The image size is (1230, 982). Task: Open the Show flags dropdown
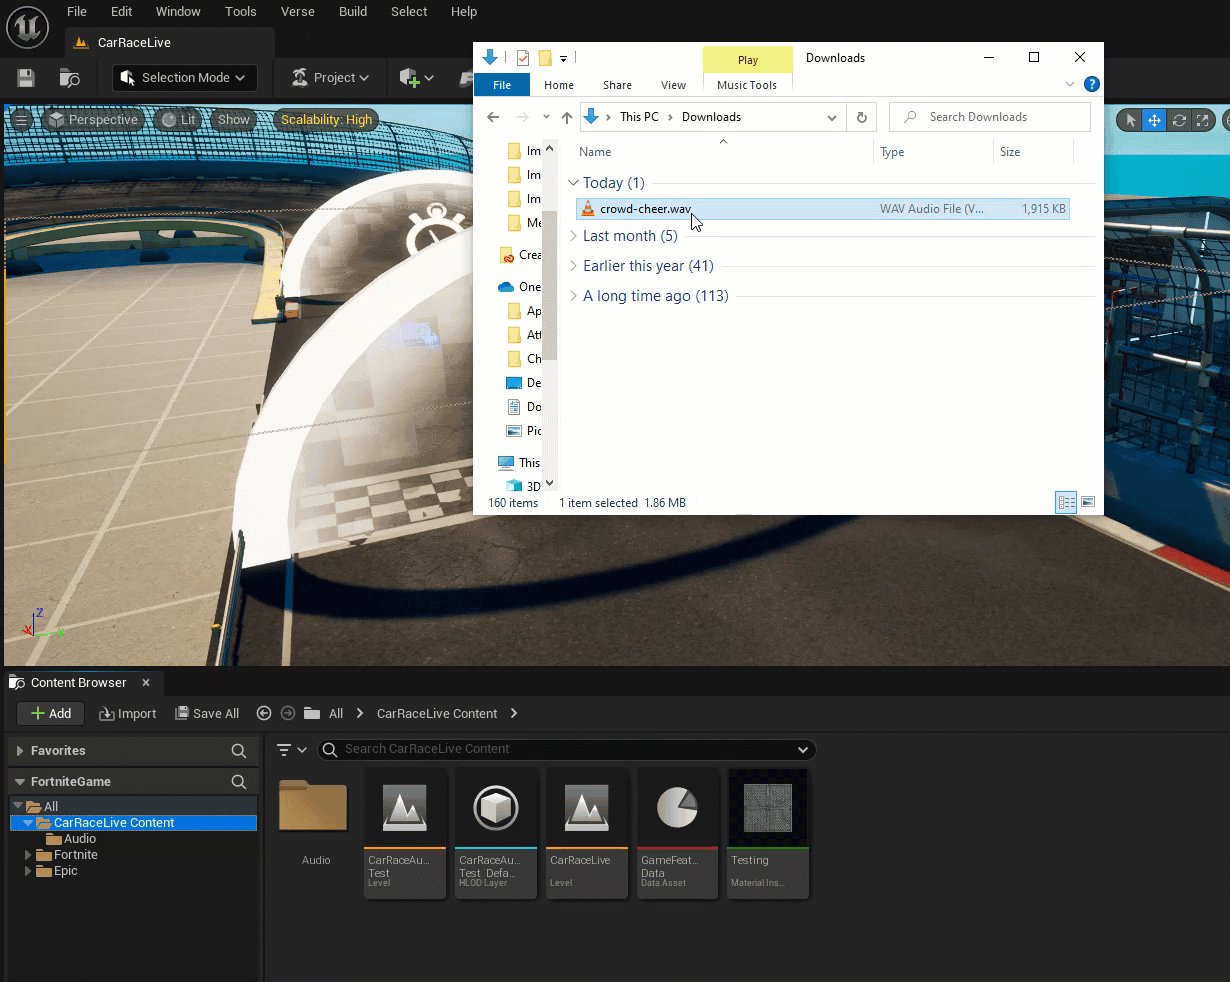point(234,120)
